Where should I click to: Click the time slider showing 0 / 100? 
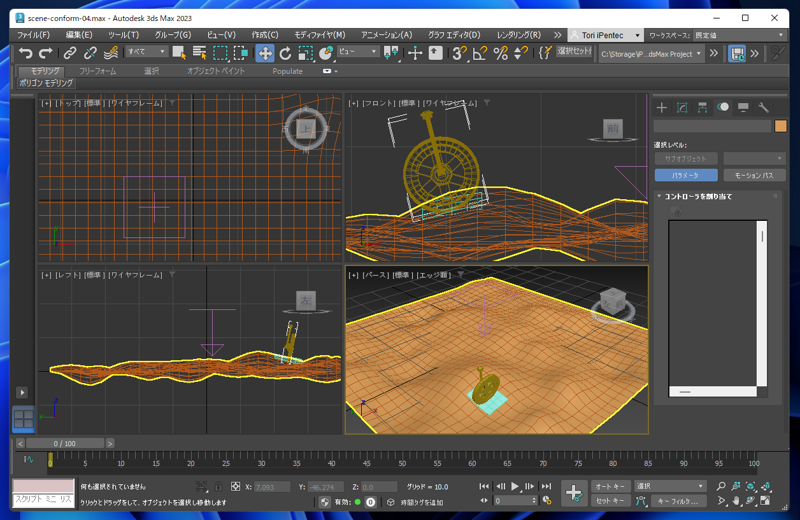click(65, 443)
